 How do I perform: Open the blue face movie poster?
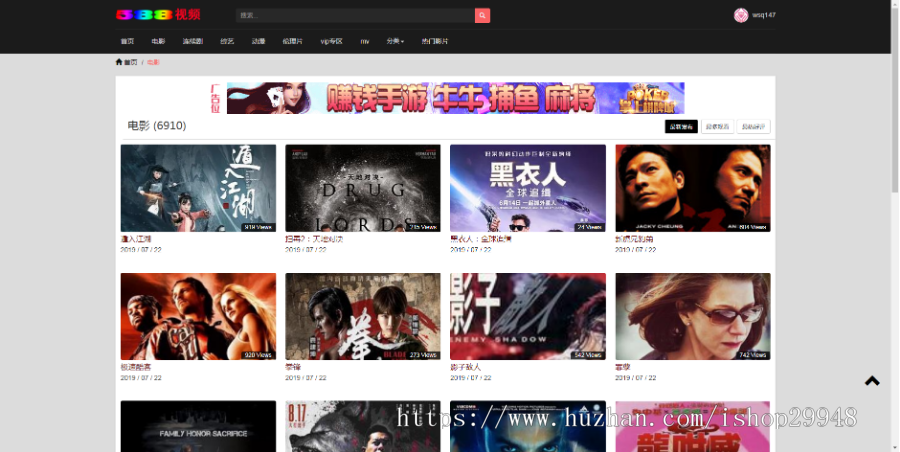point(527,426)
